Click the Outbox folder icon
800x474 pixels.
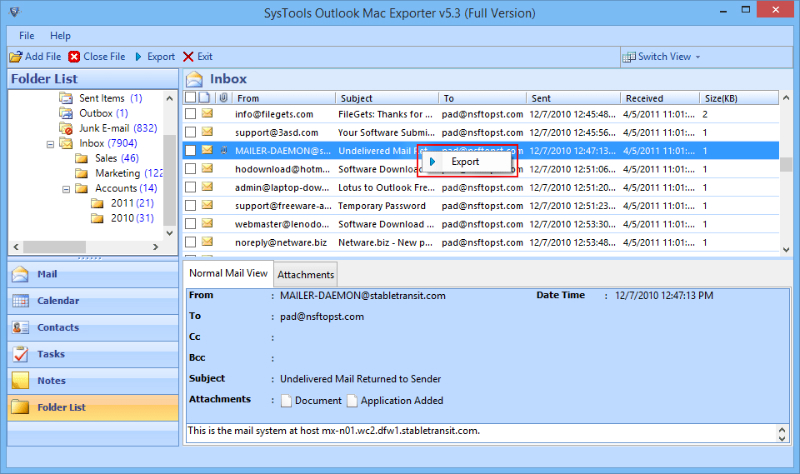click(x=66, y=113)
